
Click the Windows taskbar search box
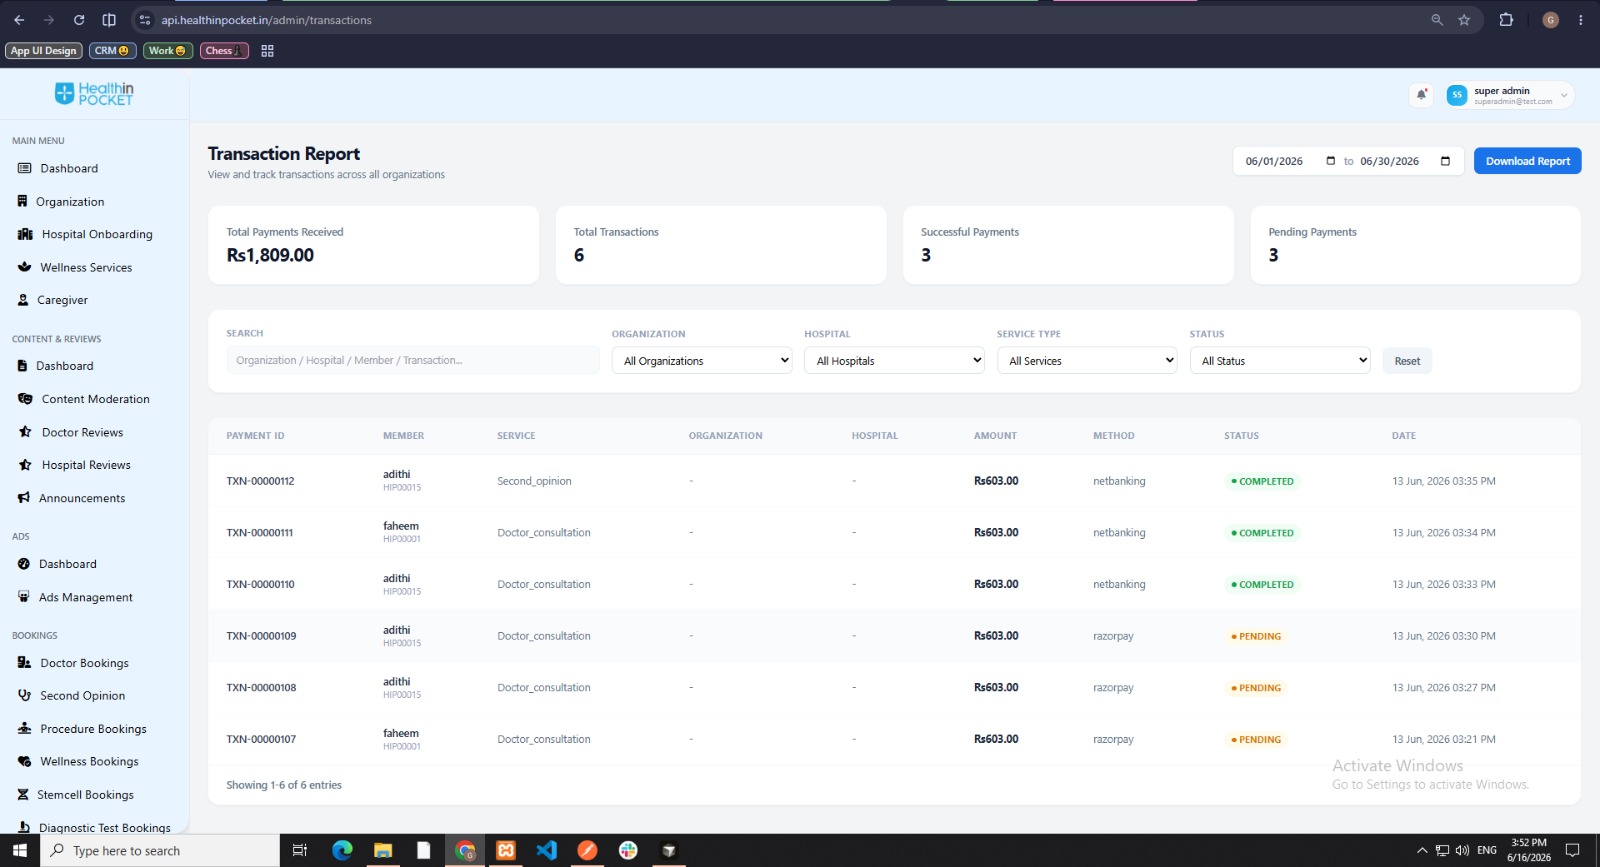click(160, 850)
